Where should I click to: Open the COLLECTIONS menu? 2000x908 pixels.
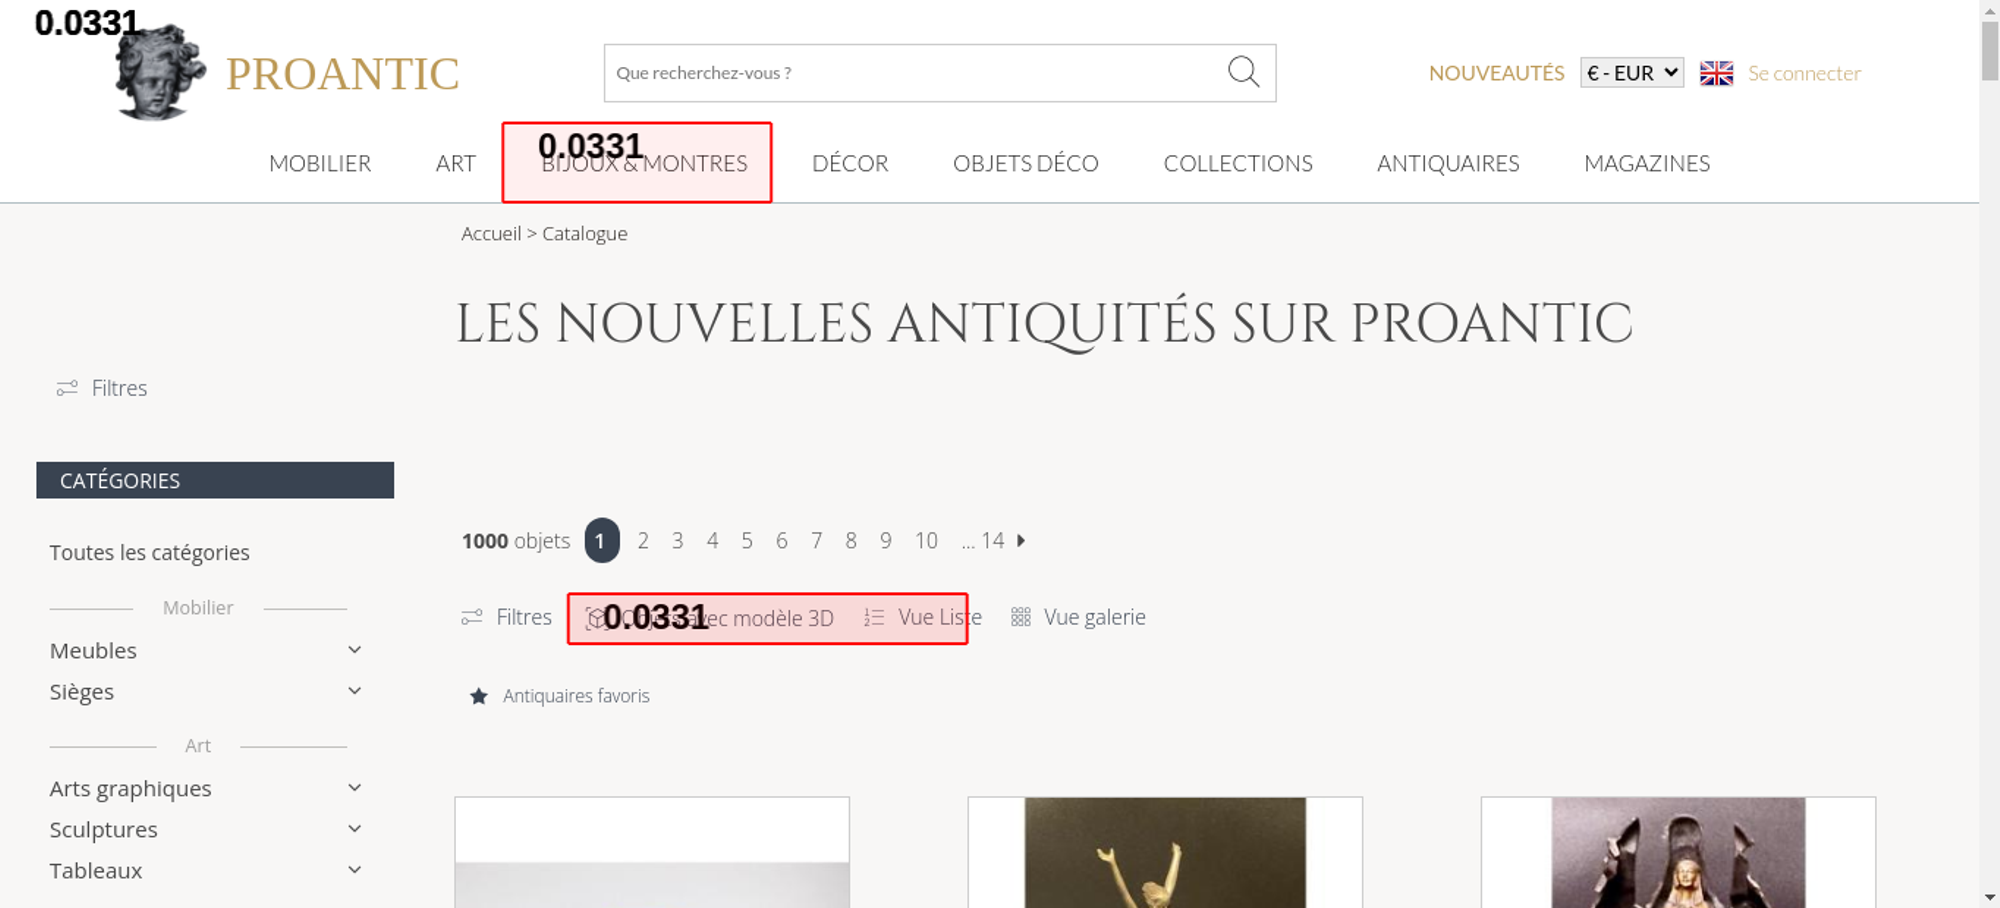[1238, 163]
